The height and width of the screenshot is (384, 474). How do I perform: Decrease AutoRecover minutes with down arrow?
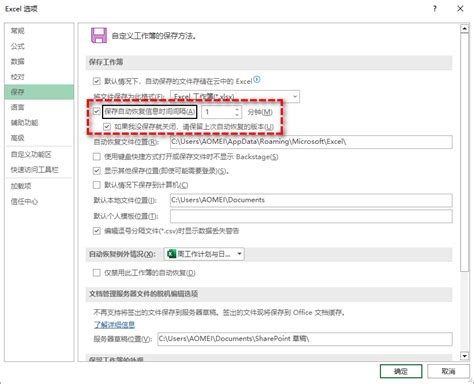pyautogui.click(x=237, y=115)
